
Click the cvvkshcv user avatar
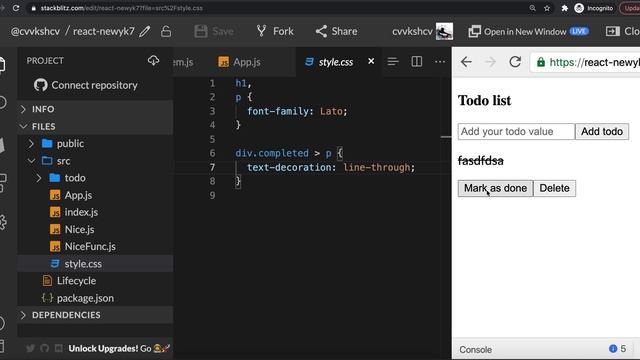(444, 31)
